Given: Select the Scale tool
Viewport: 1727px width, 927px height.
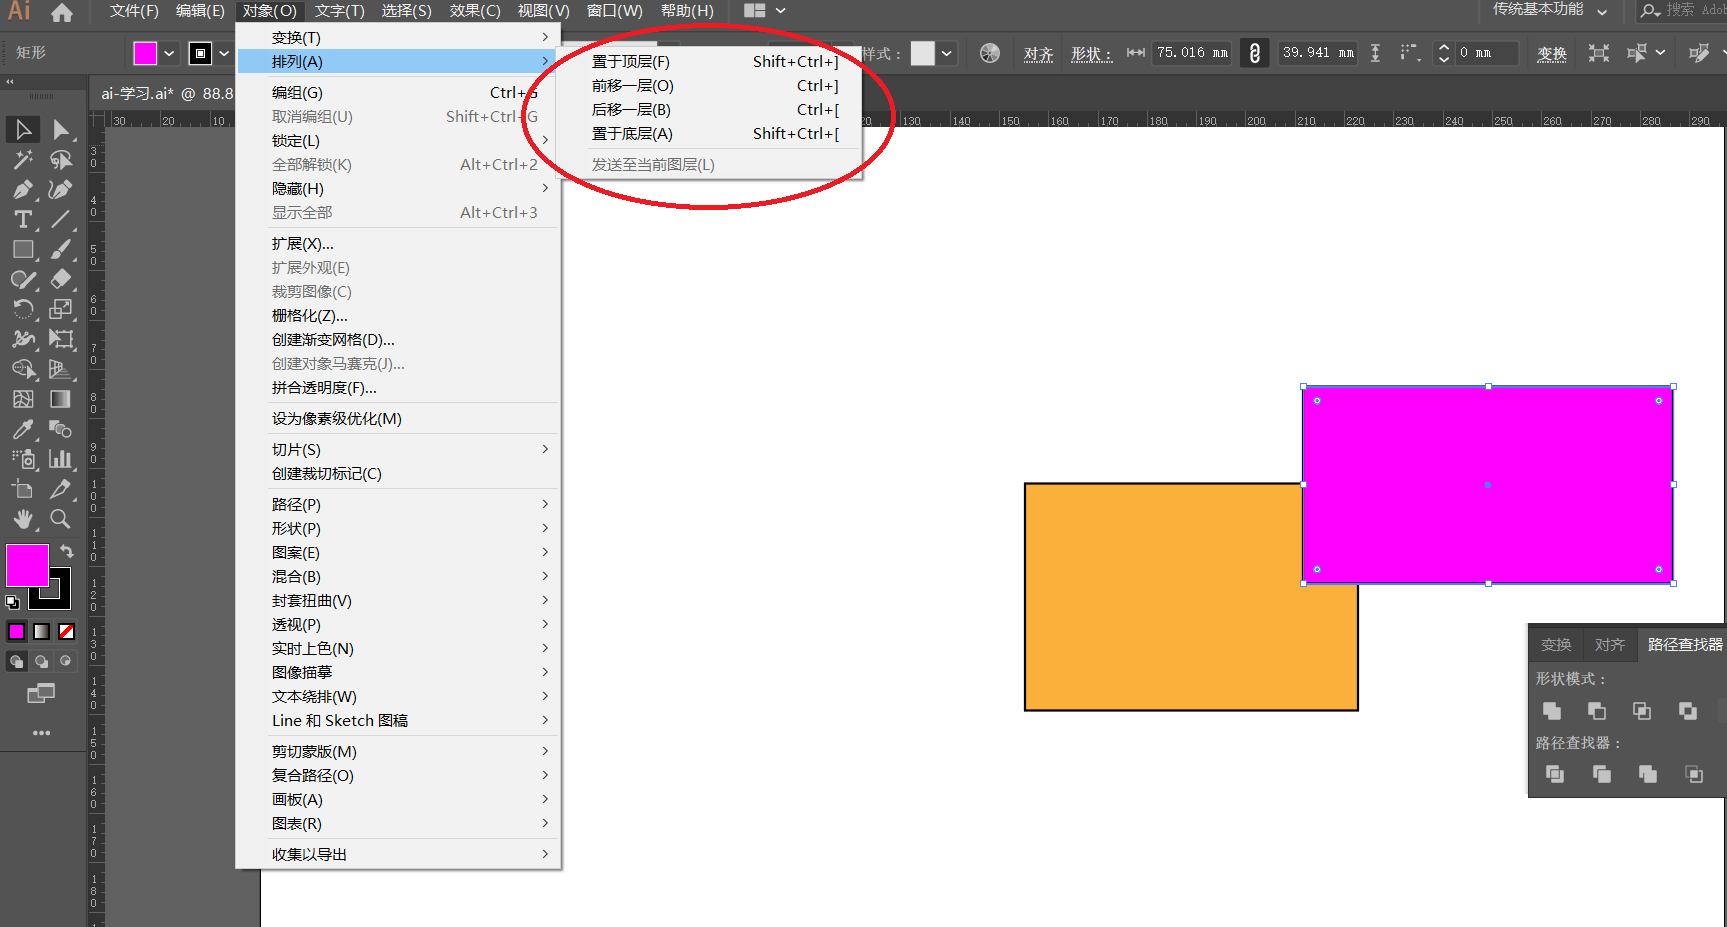Looking at the screenshot, I should [61, 310].
